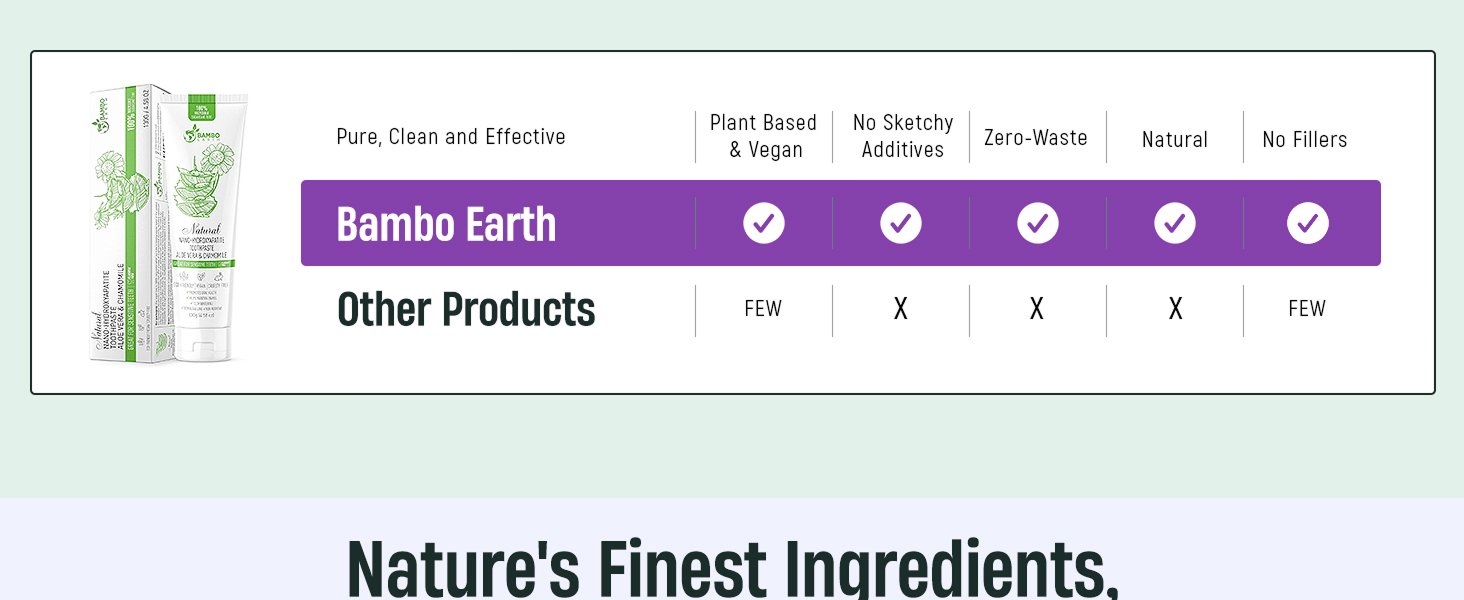
Task: Click the Nature's Finest Ingredients heading
Action: pyautogui.click(x=733, y=566)
